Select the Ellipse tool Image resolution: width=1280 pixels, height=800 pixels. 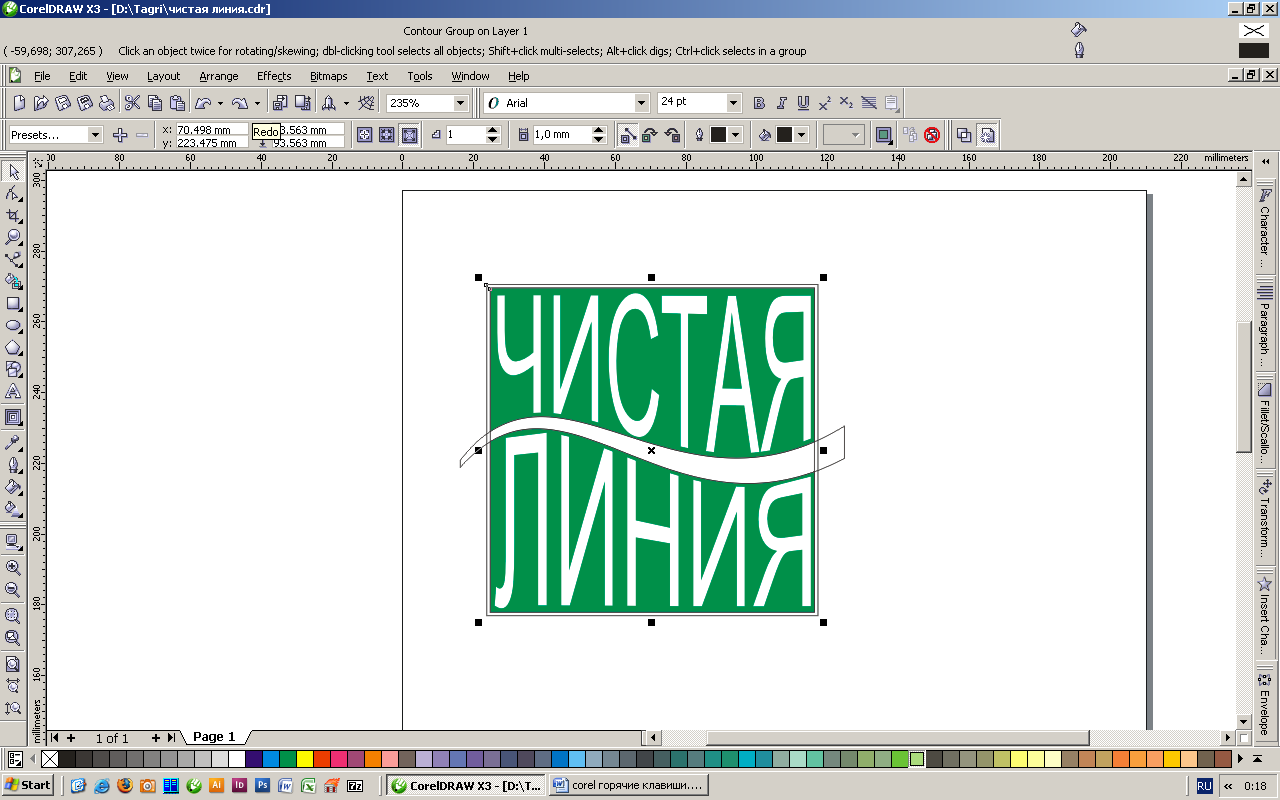tap(14, 326)
